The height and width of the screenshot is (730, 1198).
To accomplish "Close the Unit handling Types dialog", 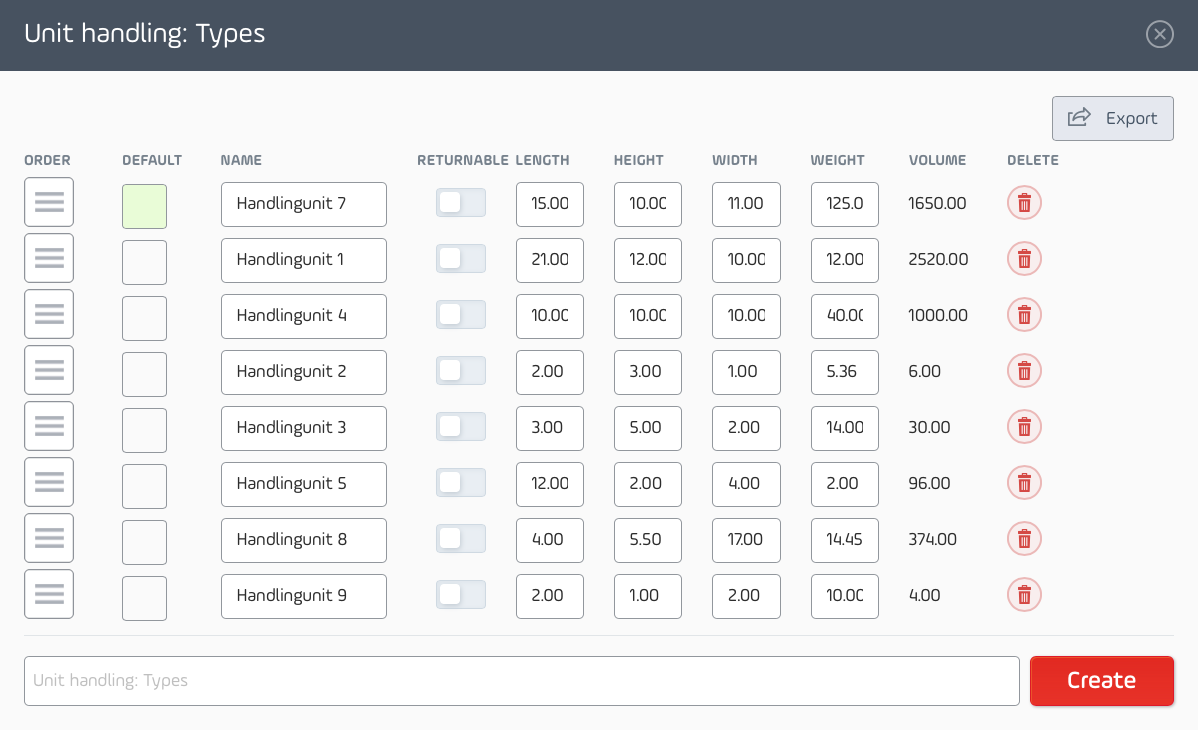I will click(1159, 34).
